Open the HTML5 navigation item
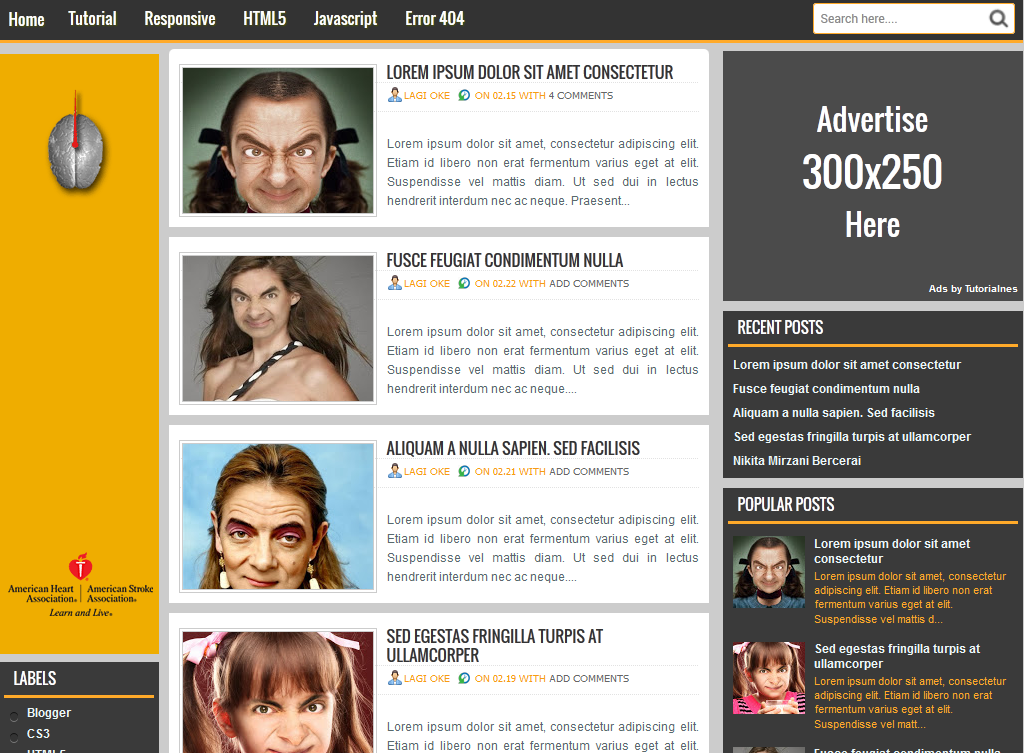The width and height of the screenshot is (1024, 753). click(x=264, y=19)
